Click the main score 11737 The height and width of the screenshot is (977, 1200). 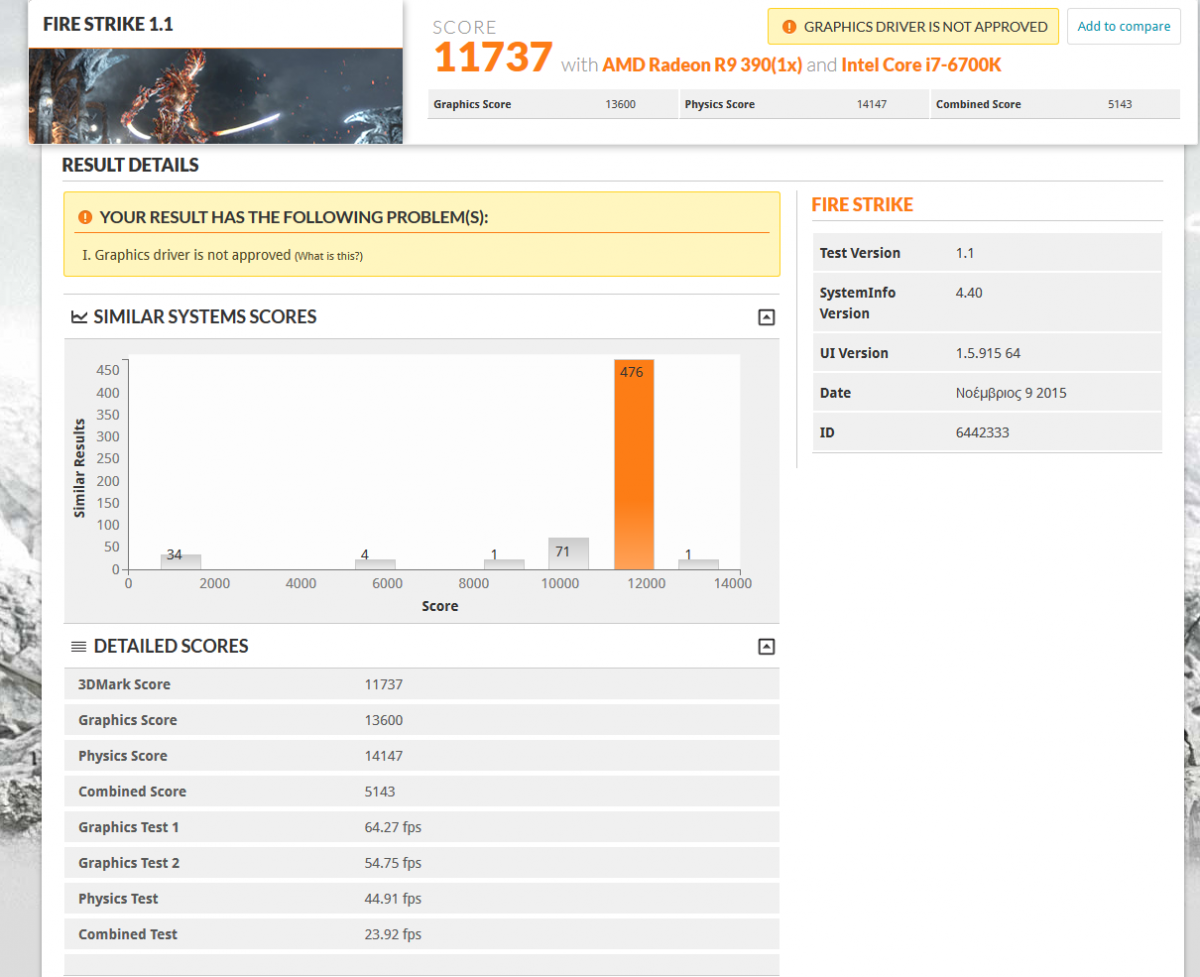(x=493, y=57)
